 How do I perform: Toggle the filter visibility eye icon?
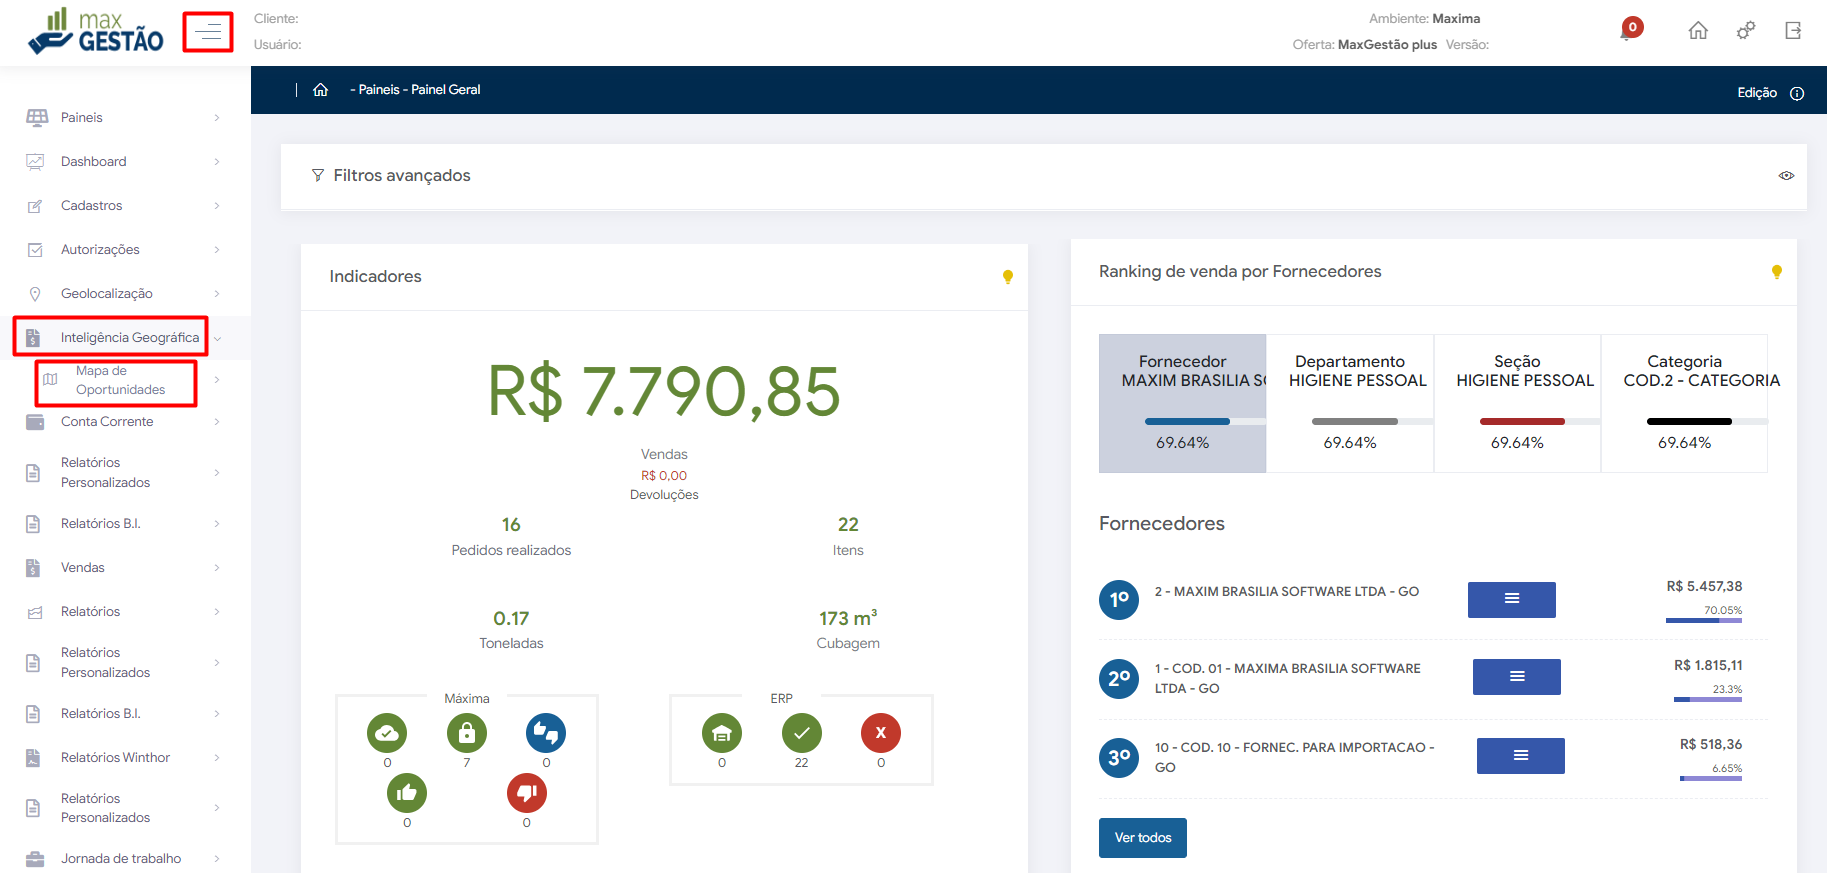pyautogui.click(x=1785, y=176)
